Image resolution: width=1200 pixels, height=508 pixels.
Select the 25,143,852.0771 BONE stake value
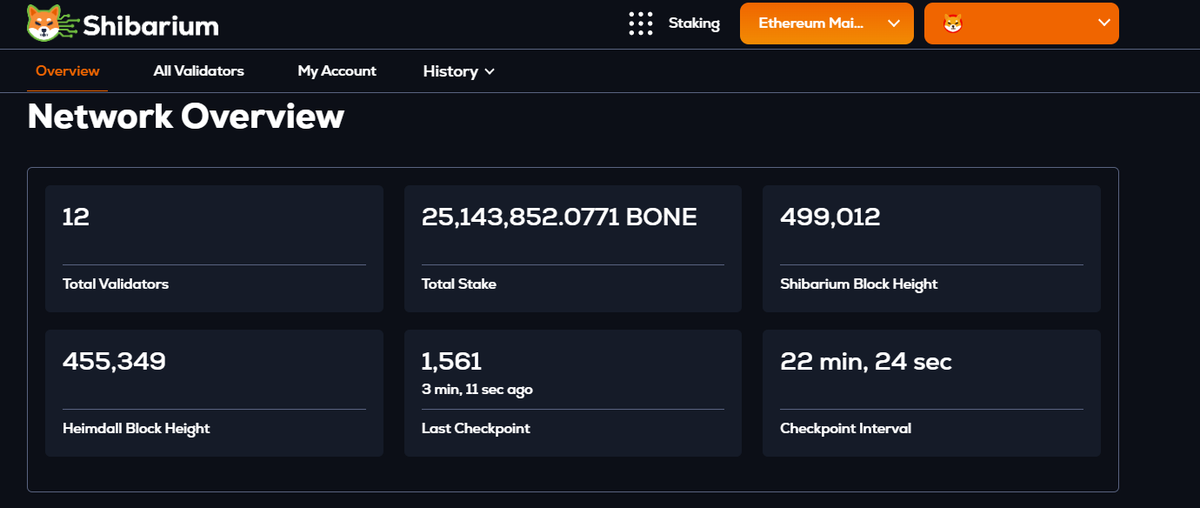coord(559,217)
